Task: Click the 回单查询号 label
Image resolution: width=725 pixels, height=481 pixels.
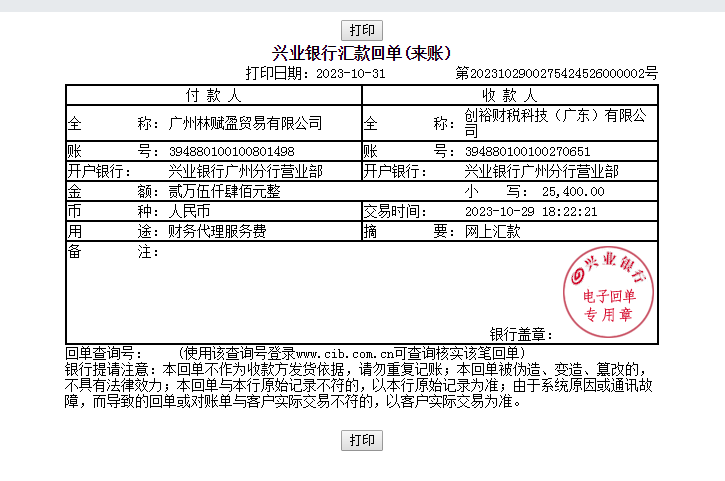Action: point(103,353)
